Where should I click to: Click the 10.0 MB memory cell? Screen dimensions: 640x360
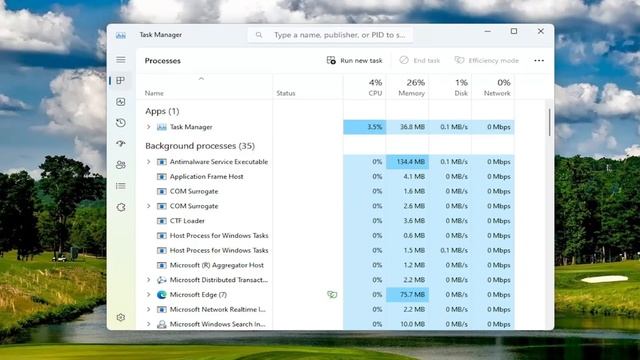(407, 324)
